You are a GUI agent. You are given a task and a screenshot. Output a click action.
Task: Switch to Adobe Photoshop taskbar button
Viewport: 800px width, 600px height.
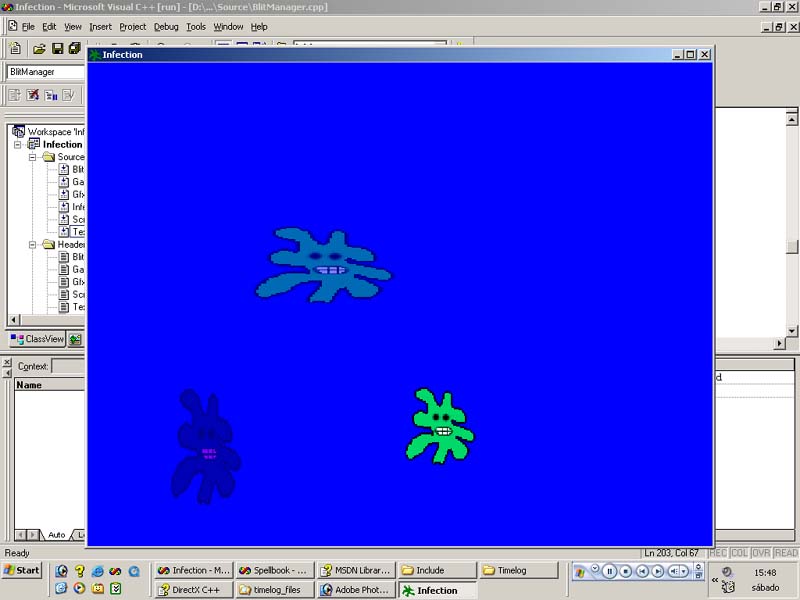[x=357, y=590]
